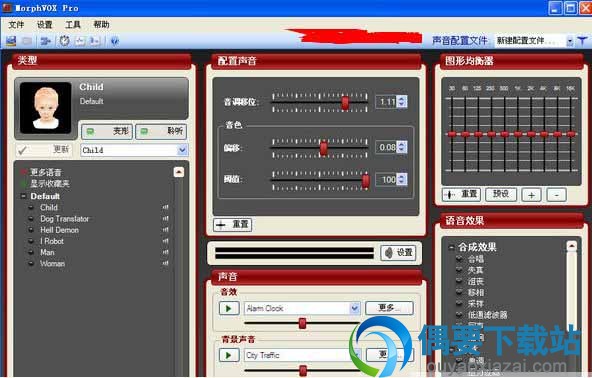Click the 阈值 threshold slider handle
592x378 pixels.
tap(365, 181)
